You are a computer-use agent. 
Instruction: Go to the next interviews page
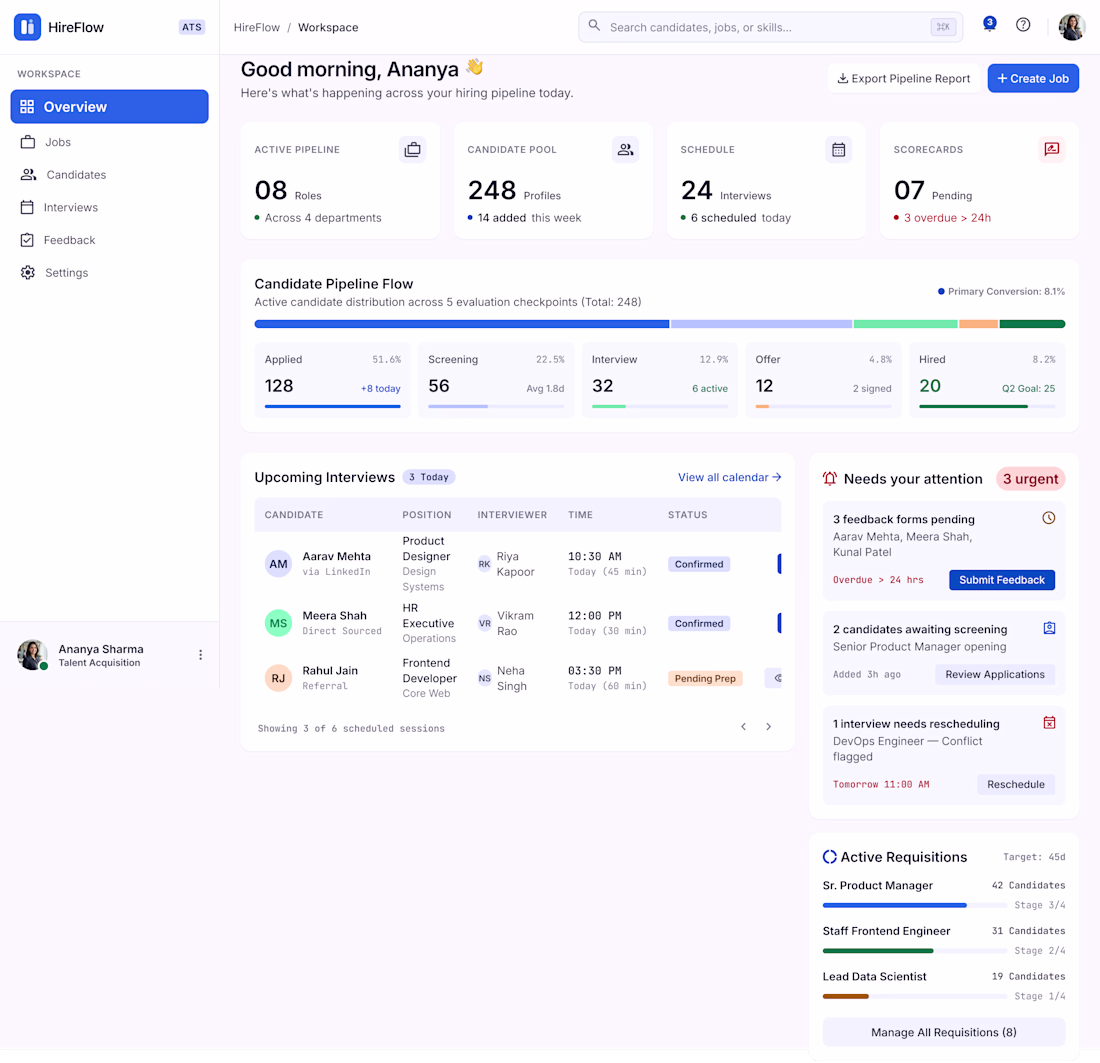click(x=768, y=727)
